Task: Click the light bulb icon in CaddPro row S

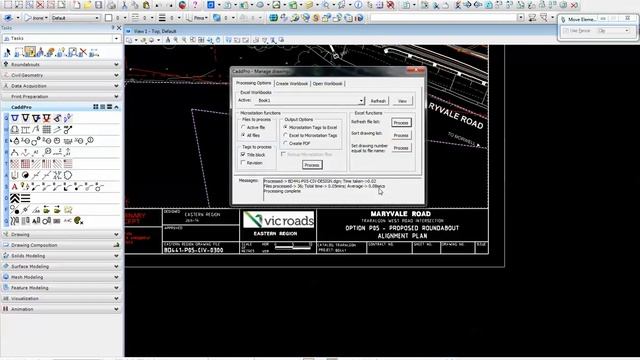Action: coord(24,187)
